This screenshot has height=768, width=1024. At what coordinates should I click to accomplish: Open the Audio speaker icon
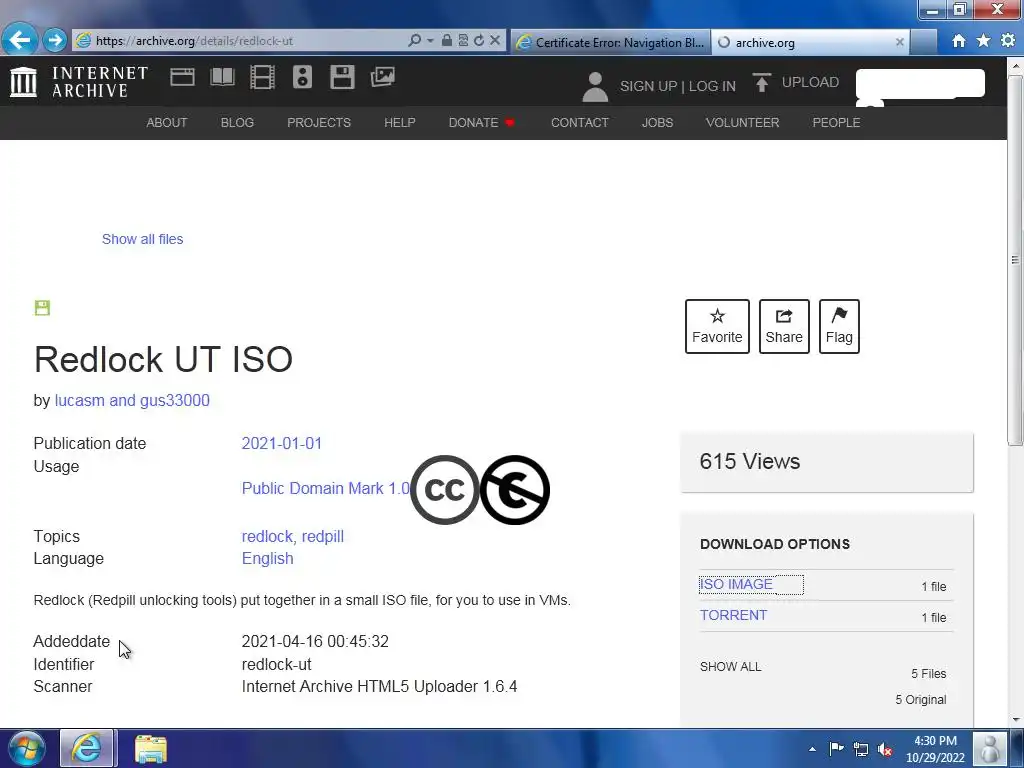tap(302, 77)
